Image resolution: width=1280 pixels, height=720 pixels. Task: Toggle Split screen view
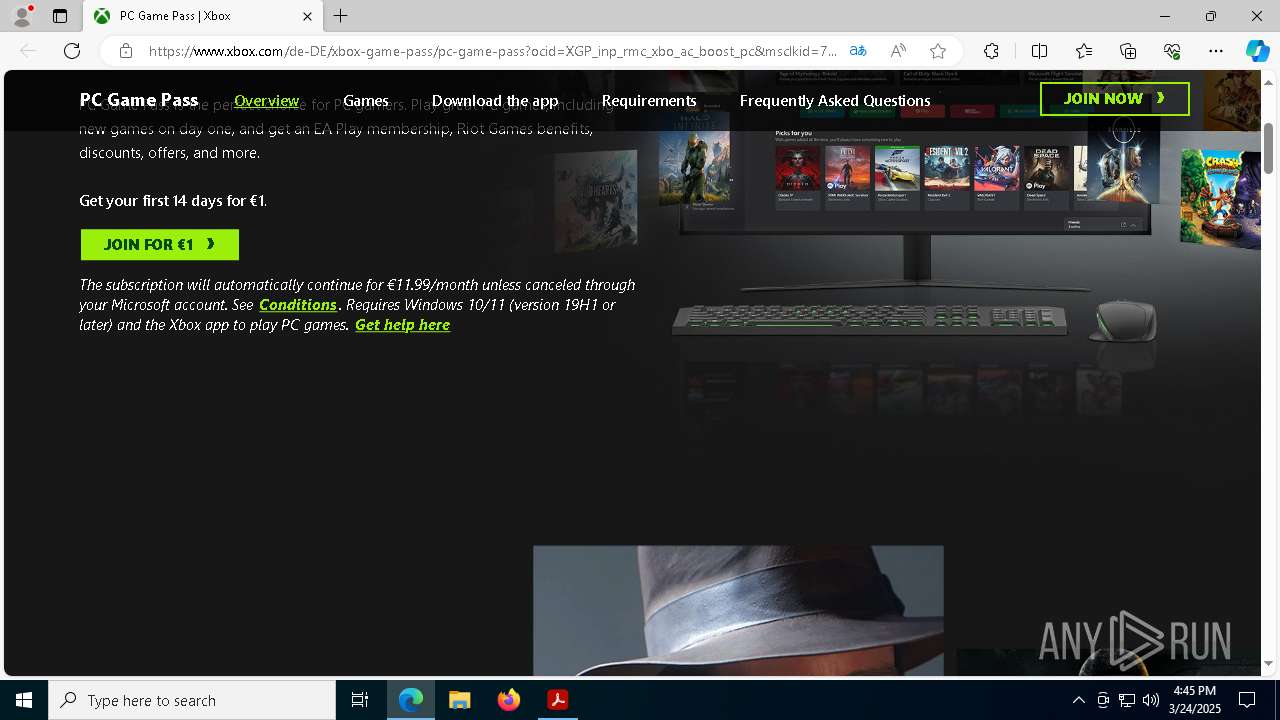click(x=1040, y=51)
